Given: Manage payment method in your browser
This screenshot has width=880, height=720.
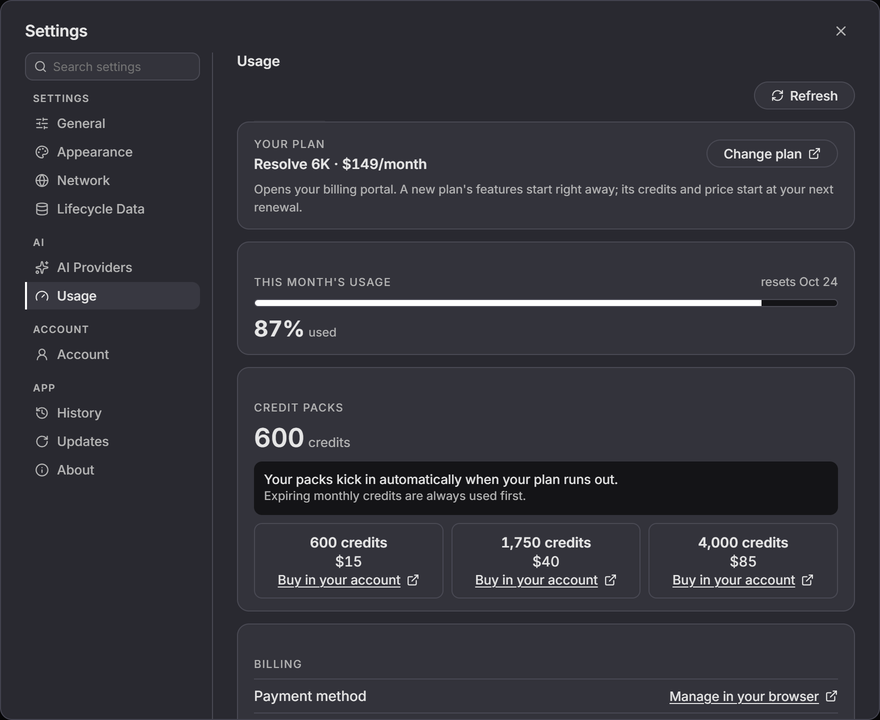Looking at the screenshot, I should point(753,696).
